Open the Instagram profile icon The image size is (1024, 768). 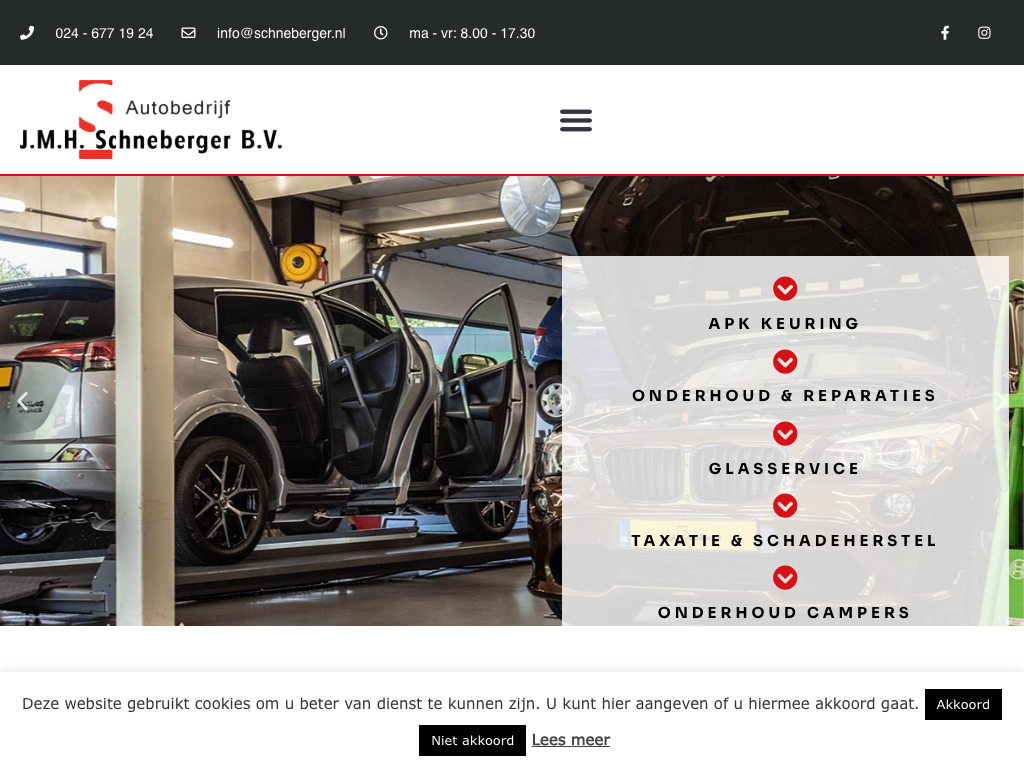[984, 33]
